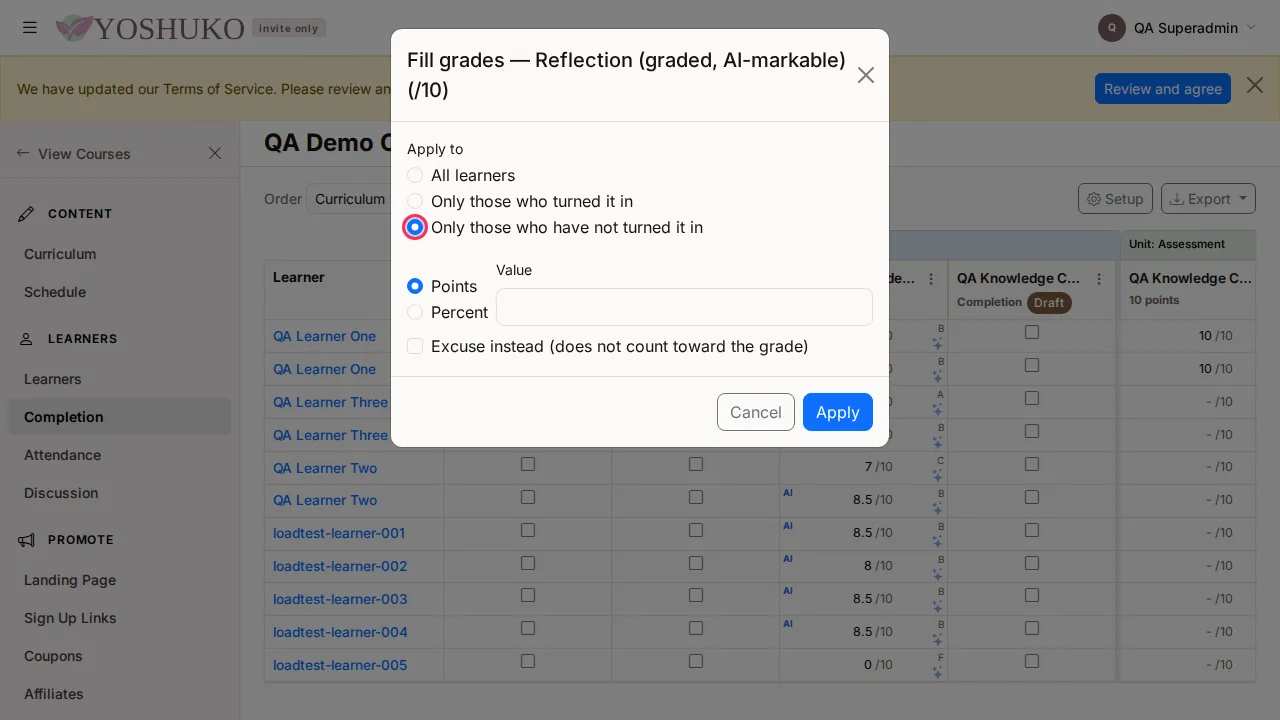Image resolution: width=1280 pixels, height=720 pixels.
Task: Check the Excuse instead checkbox
Action: [x=415, y=346]
